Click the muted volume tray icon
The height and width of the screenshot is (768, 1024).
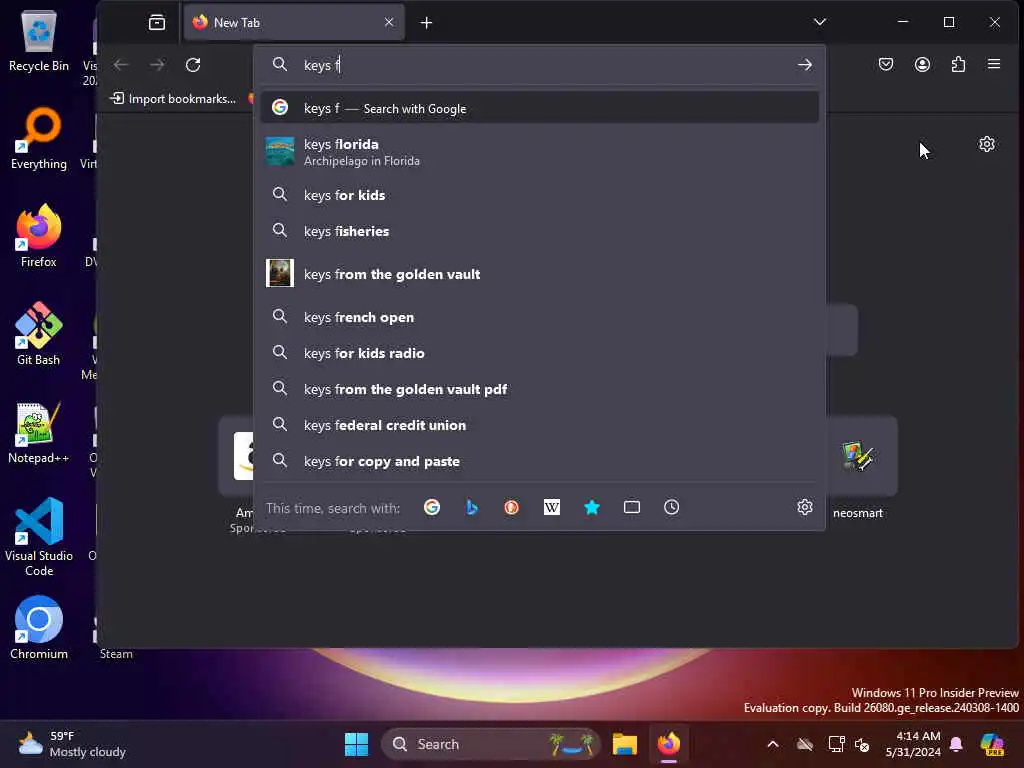pyautogui.click(x=862, y=744)
